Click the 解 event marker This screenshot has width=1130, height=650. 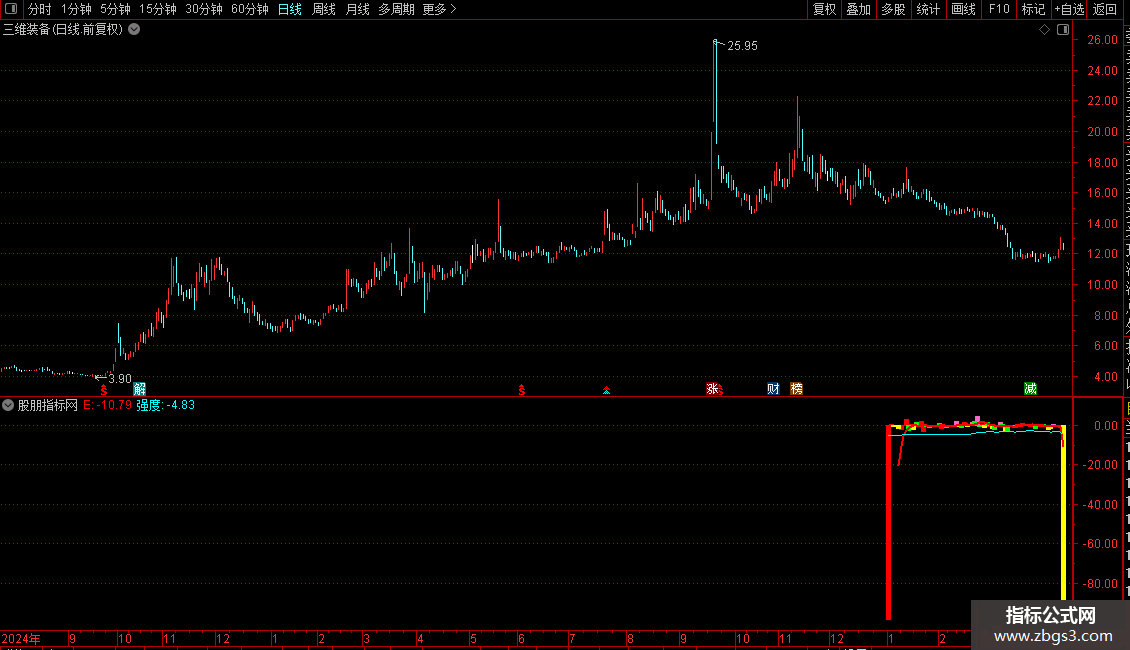pos(139,389)
